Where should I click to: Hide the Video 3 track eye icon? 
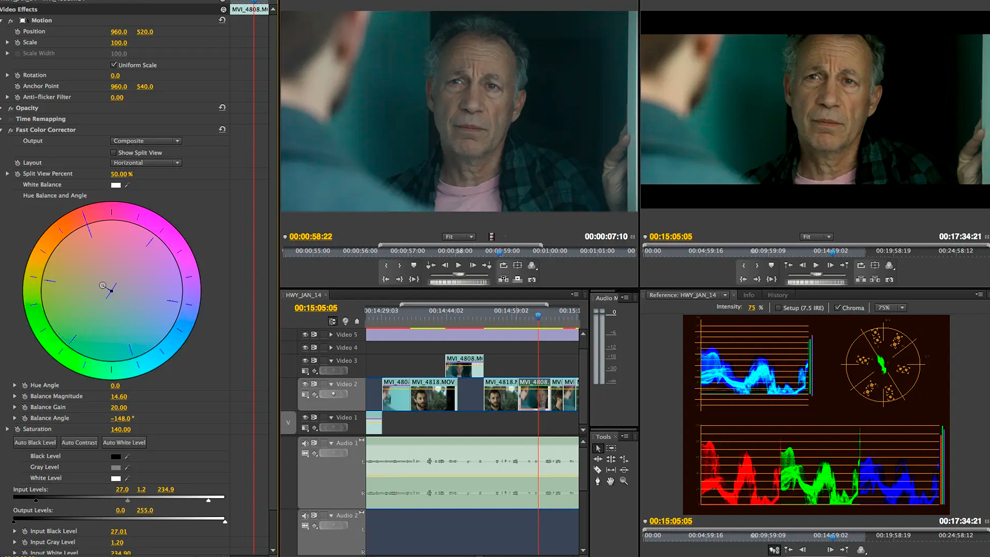[305, 361]
